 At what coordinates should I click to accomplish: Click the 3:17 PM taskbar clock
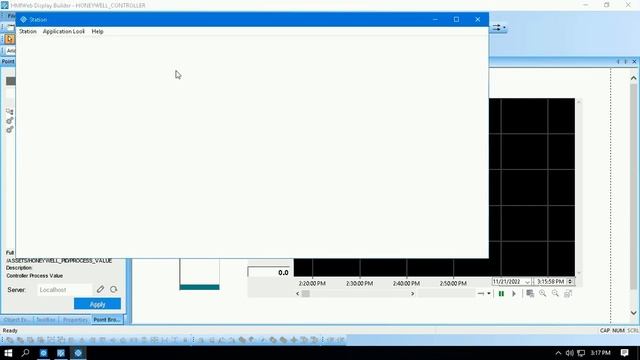point(600,353)
